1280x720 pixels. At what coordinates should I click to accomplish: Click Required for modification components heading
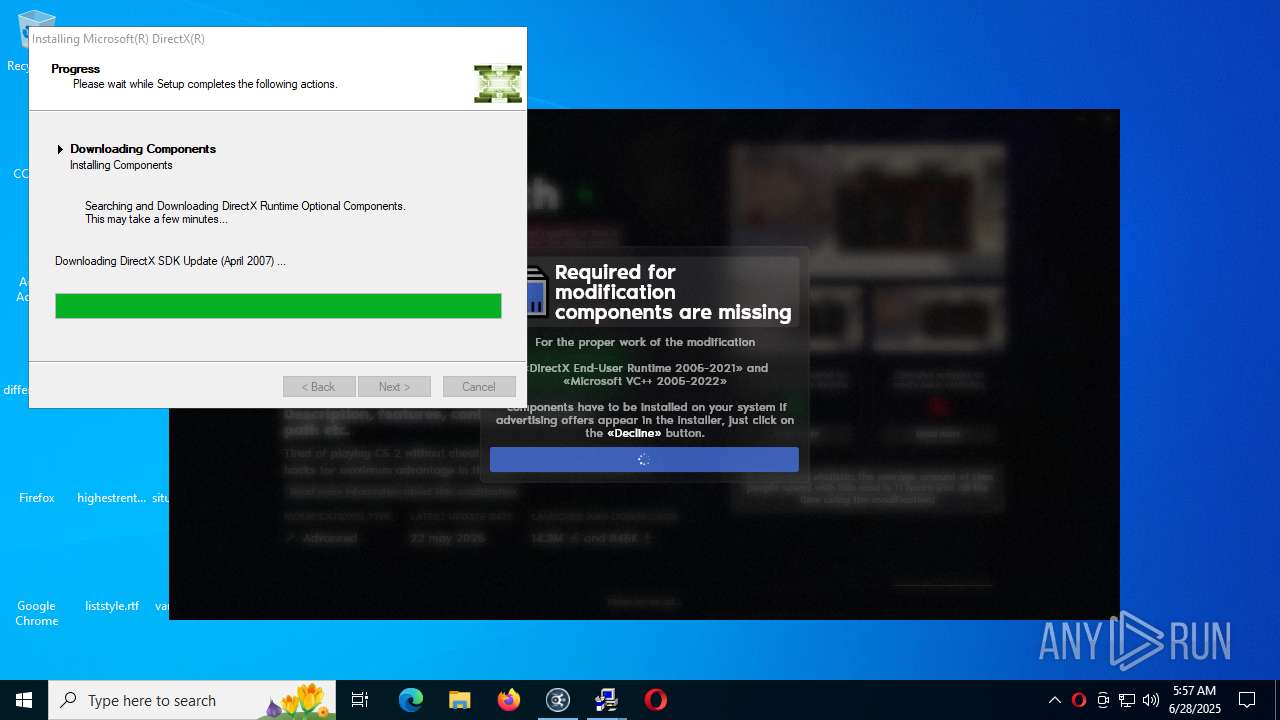pyautogui.click(x=673, y=292)
